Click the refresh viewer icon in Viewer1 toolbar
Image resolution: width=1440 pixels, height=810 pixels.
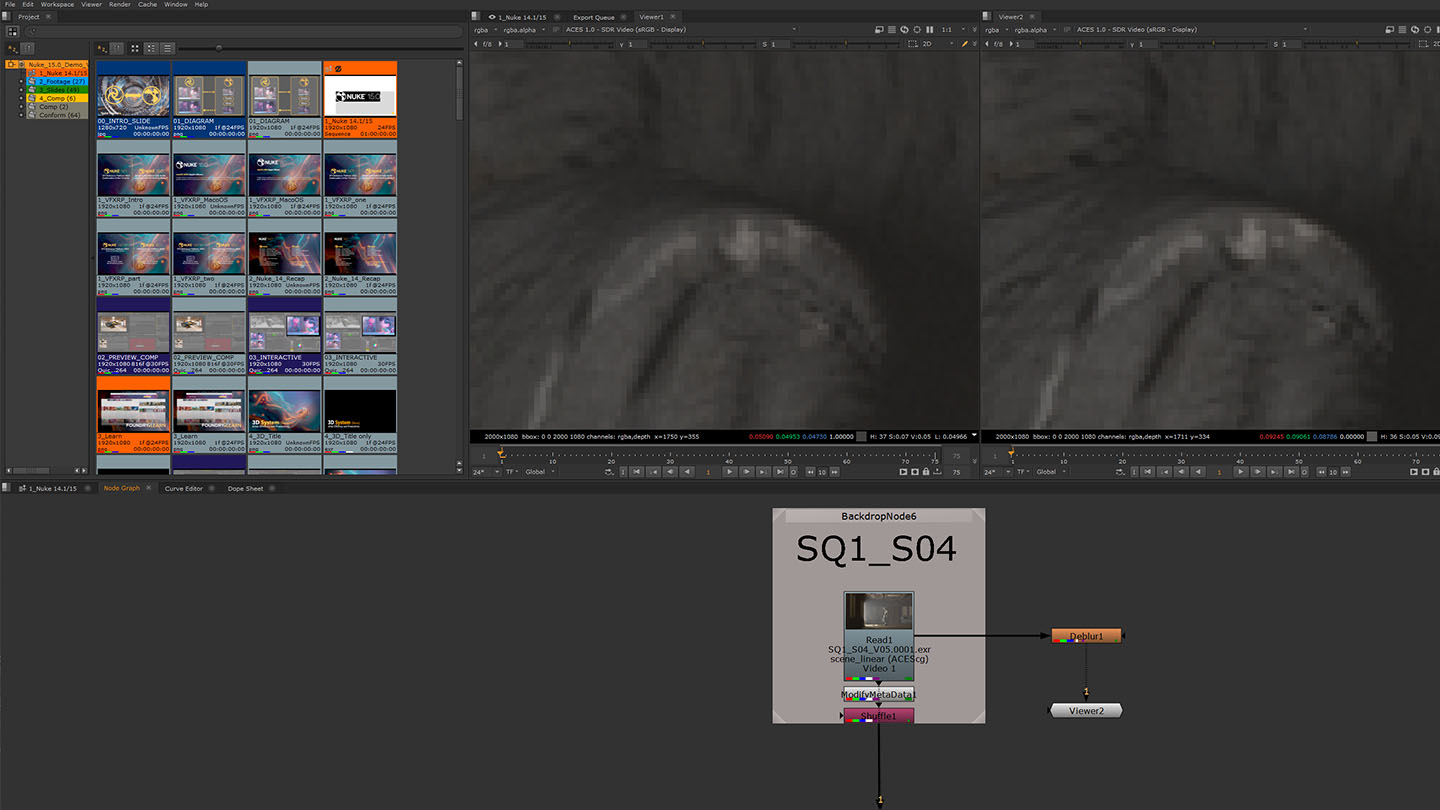(904, 29)
